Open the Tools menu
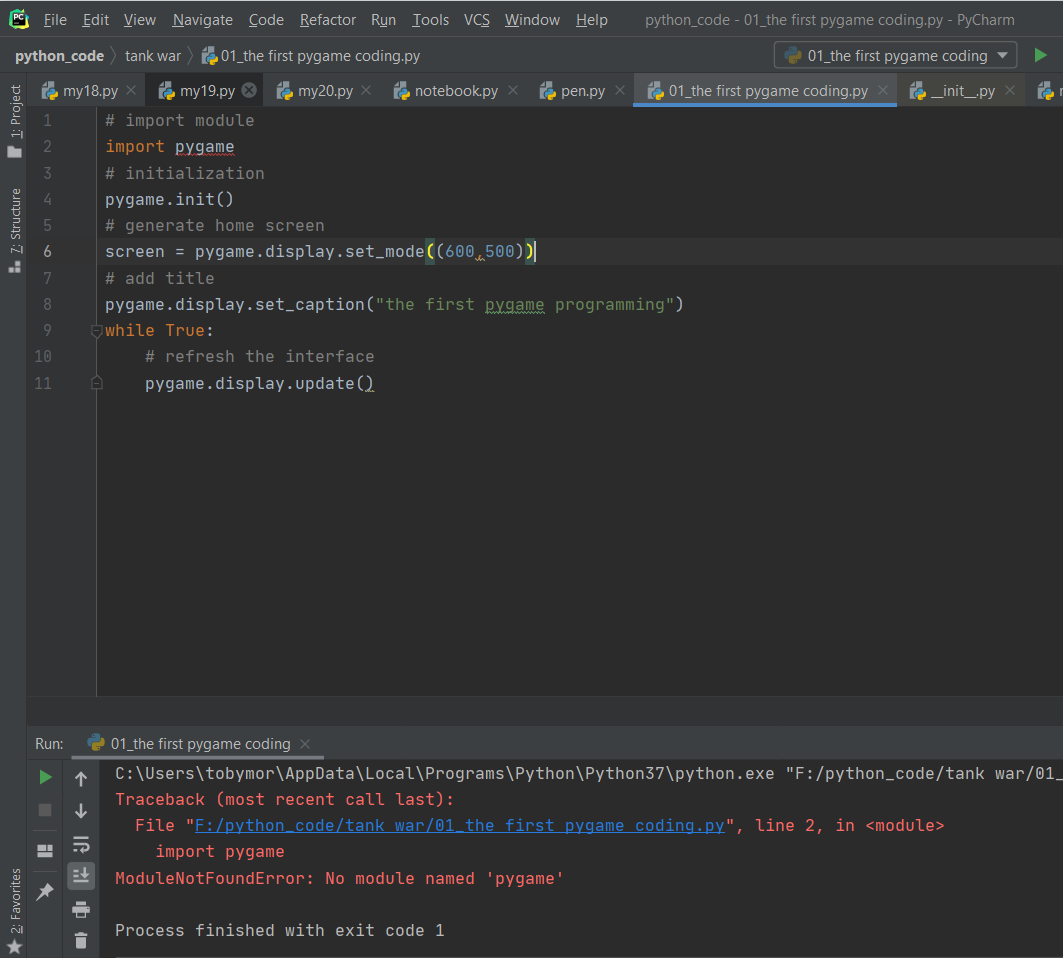 (x=430, y=20)
